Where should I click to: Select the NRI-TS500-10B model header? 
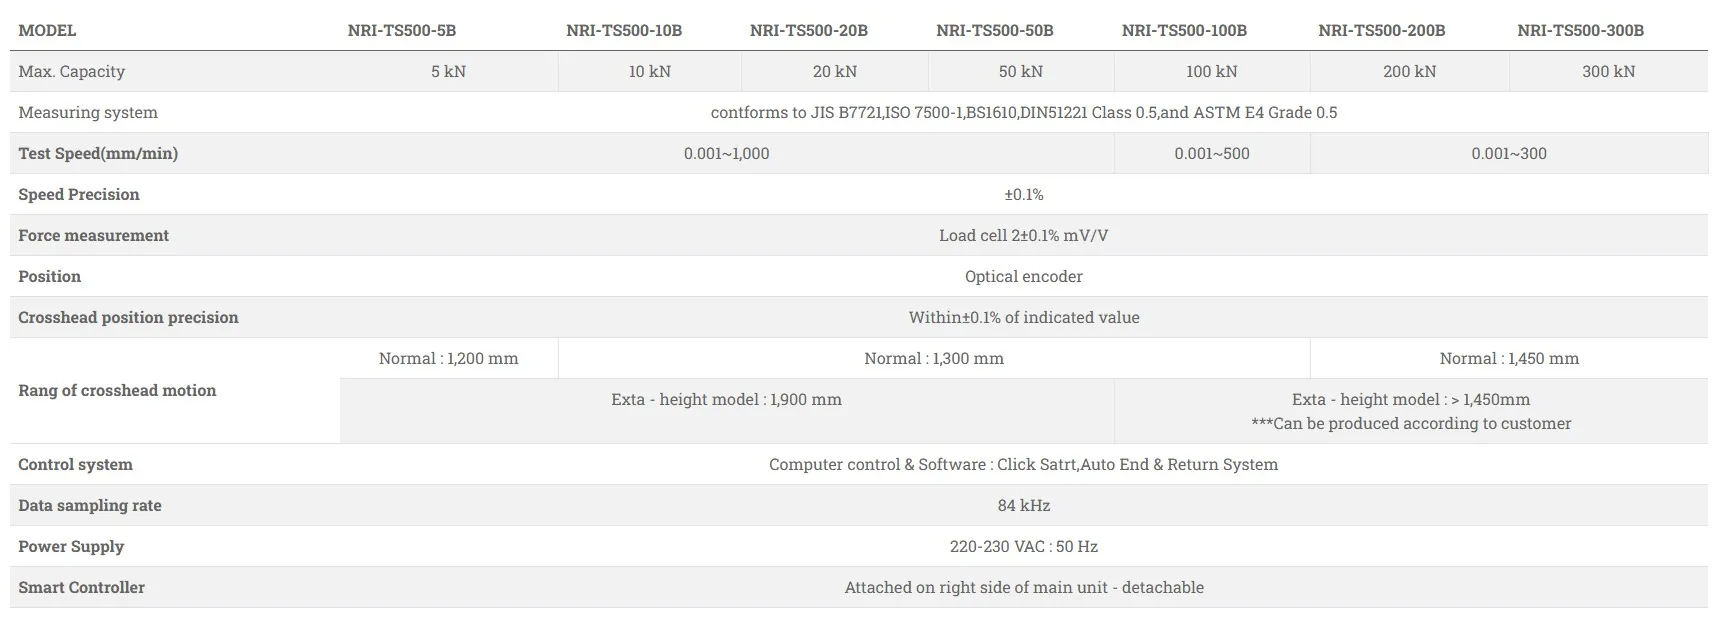623,30
